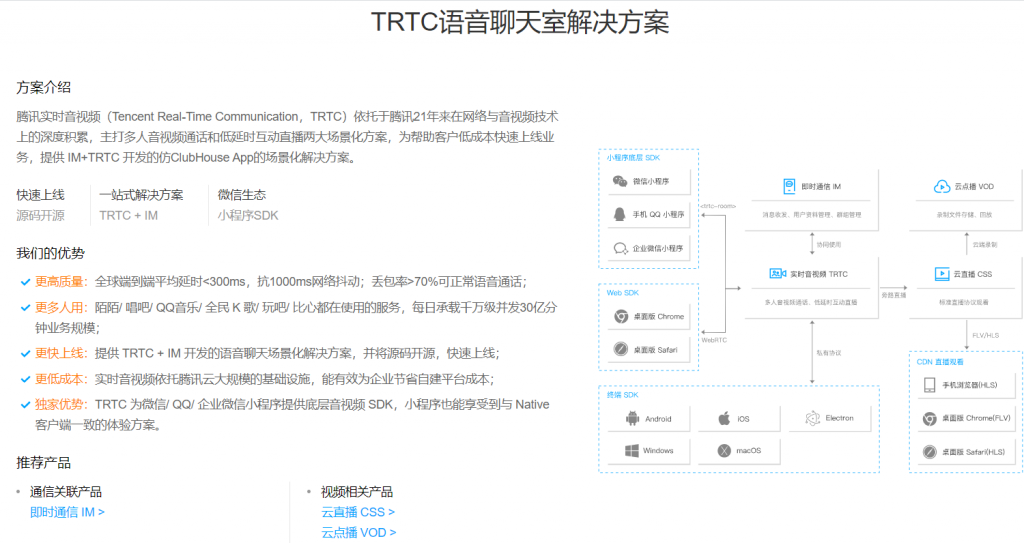This screenshot has width=1024, height=543.
Task: Click the 独家优势 orange label
Action: click(x=60, y=405)
